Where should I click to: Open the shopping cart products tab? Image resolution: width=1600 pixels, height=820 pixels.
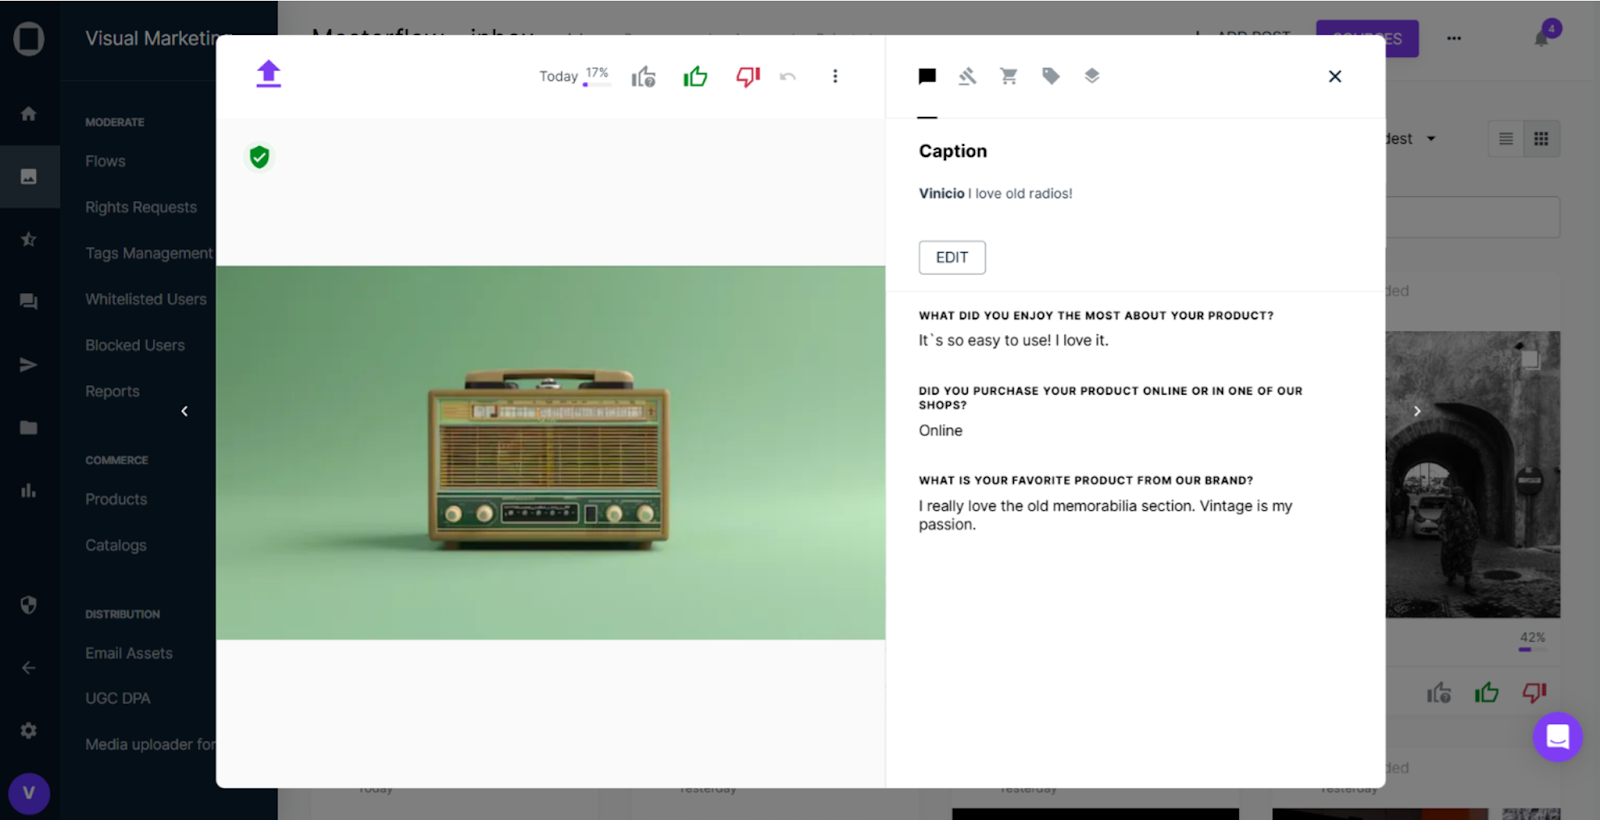(x=1009, y=77)
